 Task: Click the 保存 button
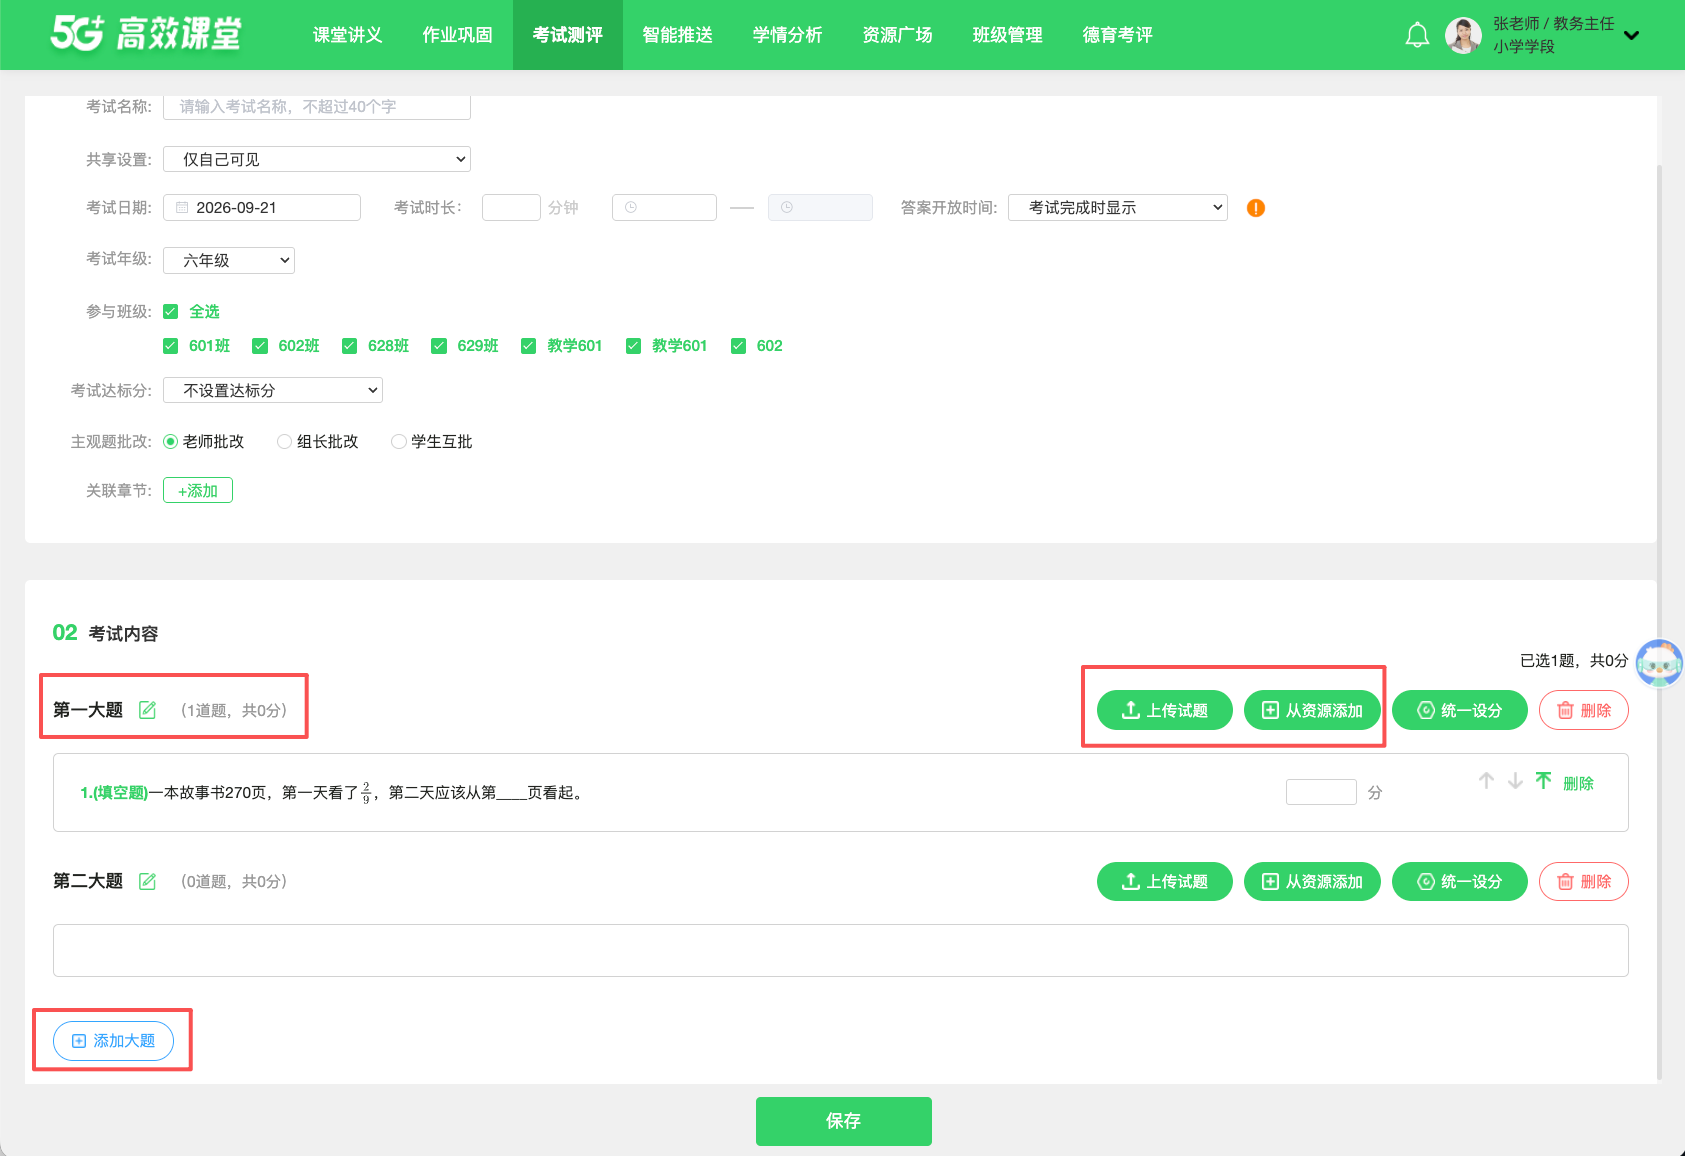[x=844, y=1121]
